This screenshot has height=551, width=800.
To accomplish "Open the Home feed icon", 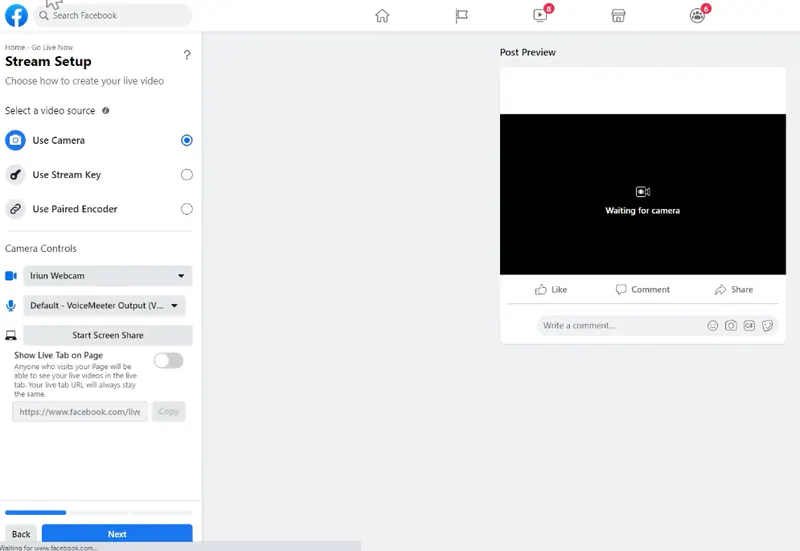I will click(x=382, y=16).
